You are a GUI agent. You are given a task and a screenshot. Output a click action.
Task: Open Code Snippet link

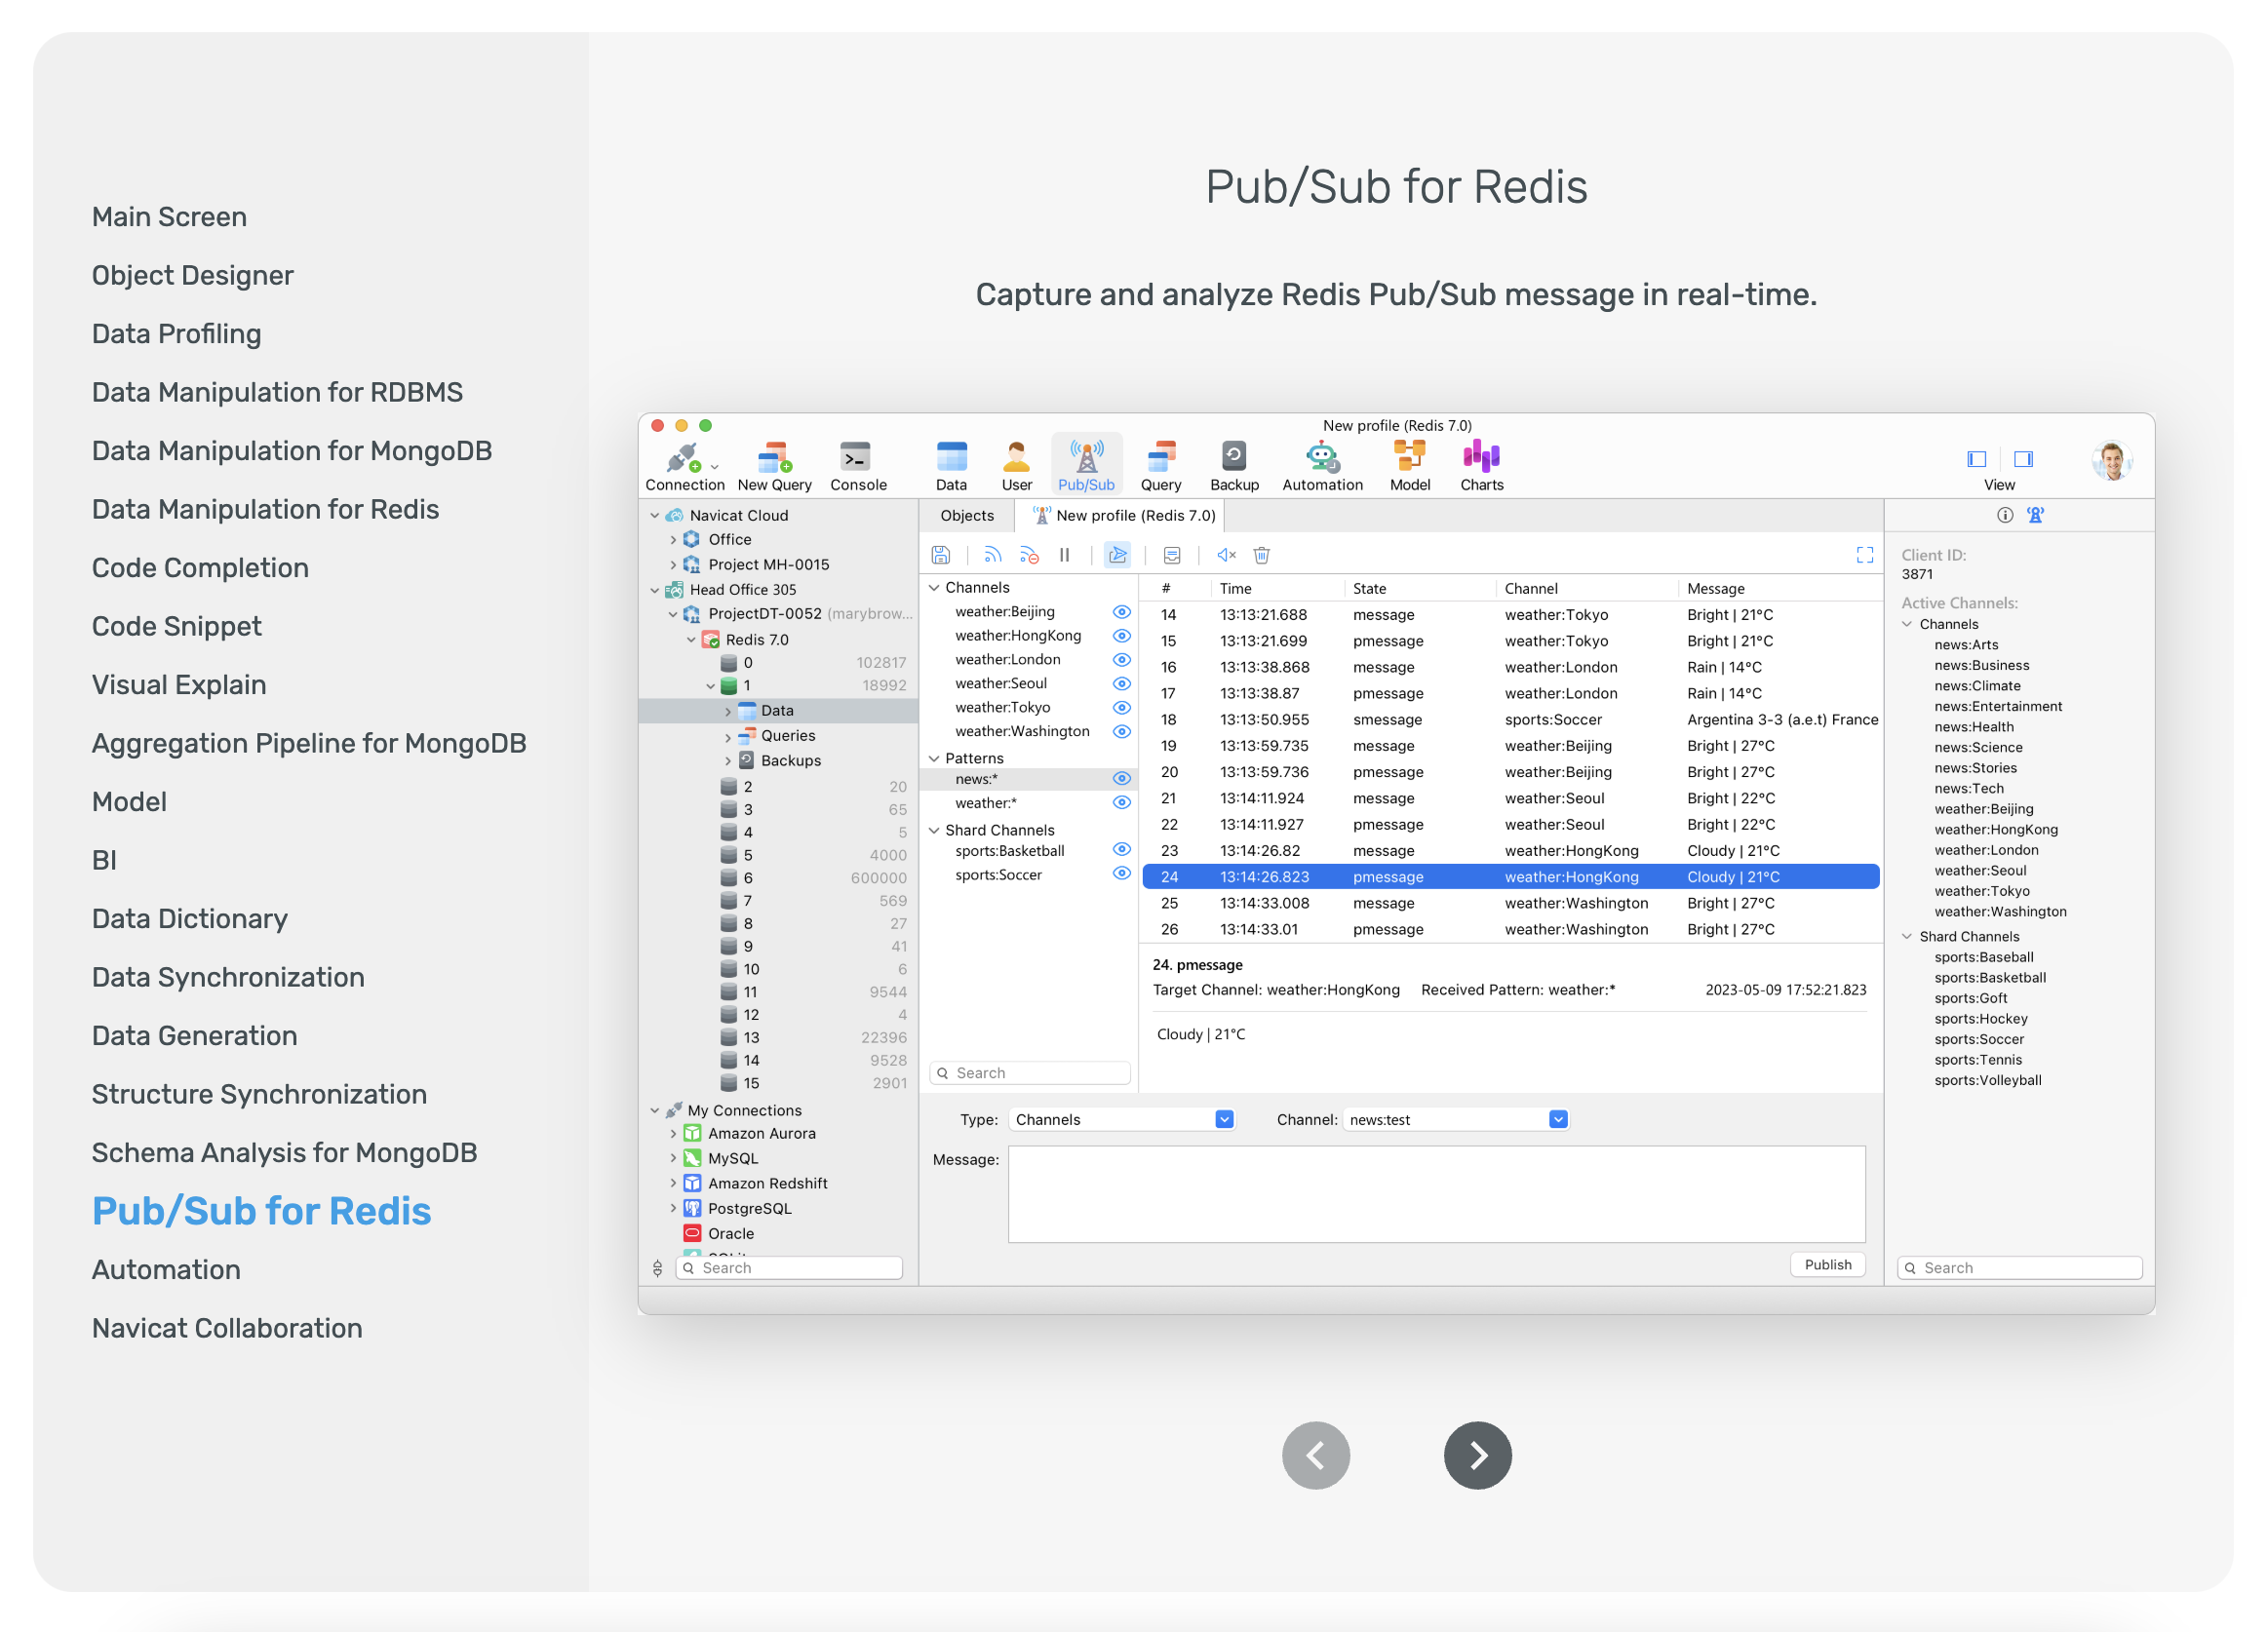(x=177, y=626)
